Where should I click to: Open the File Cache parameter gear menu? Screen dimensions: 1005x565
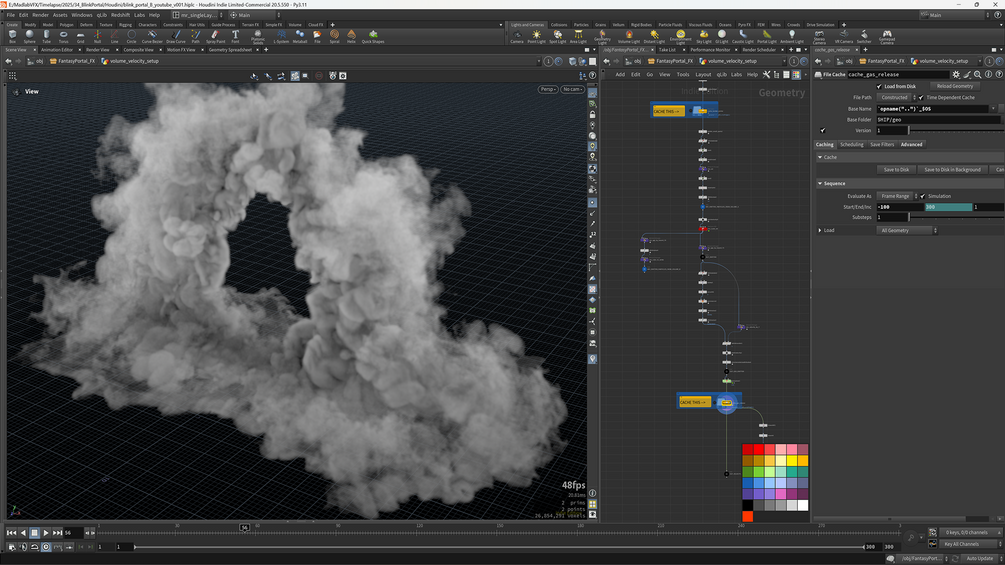tap(956, 74)
